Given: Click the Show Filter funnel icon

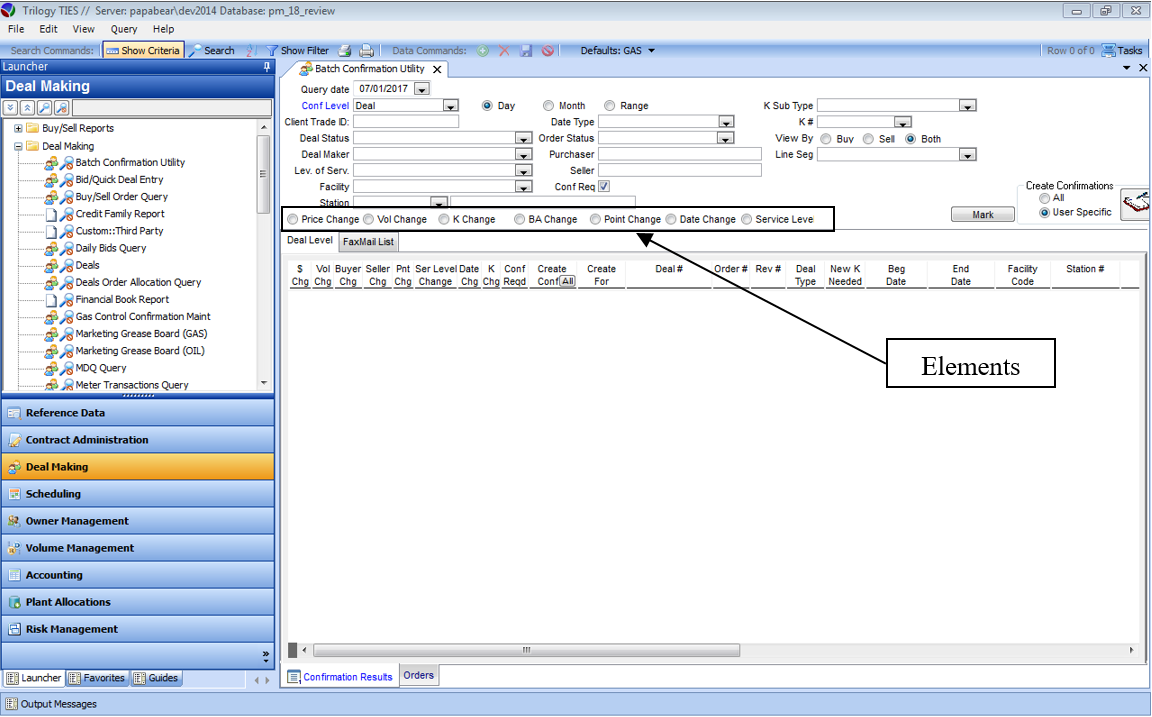Looking at the screenshot, I should click(271, 50).
